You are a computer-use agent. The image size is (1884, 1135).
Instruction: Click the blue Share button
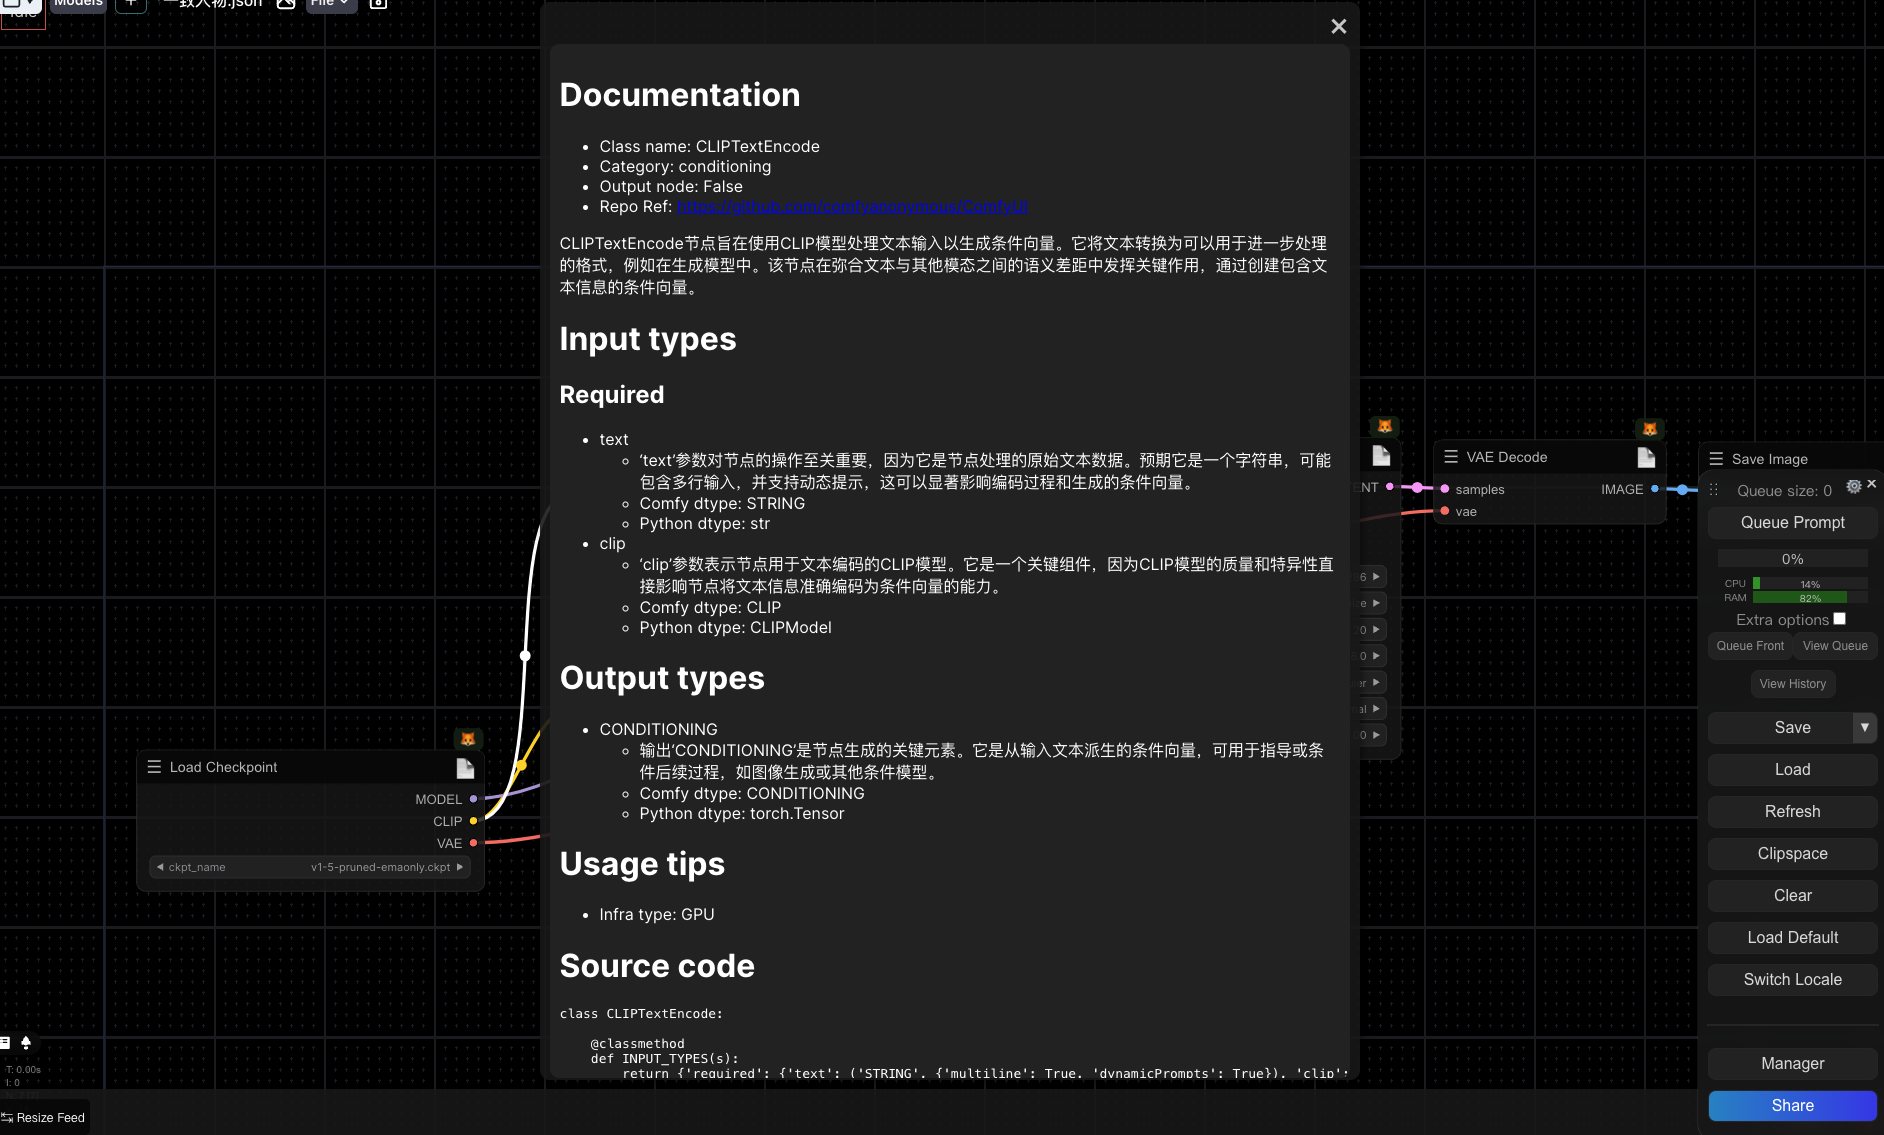[x=1792, y=1106]
